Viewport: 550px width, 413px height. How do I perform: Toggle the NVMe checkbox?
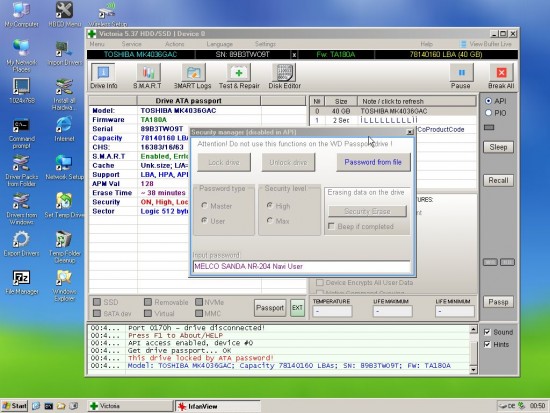(x=199, y=302)
